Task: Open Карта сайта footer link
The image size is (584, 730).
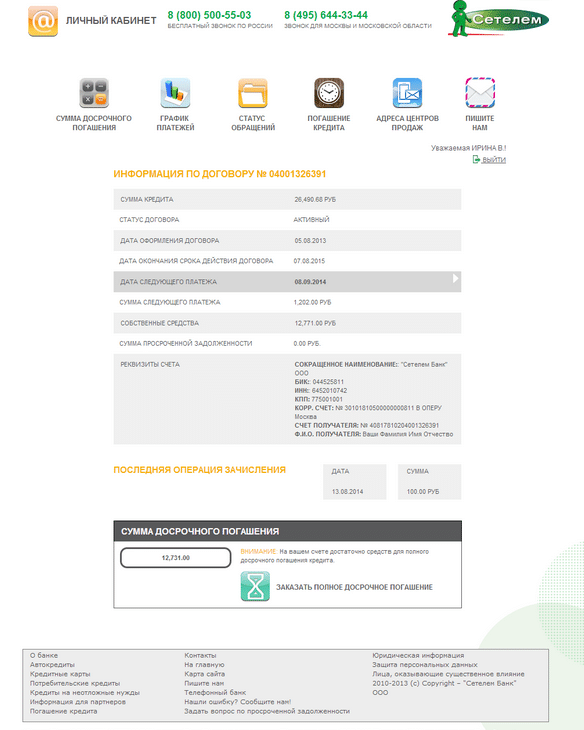Action: (x=204, y=674)
